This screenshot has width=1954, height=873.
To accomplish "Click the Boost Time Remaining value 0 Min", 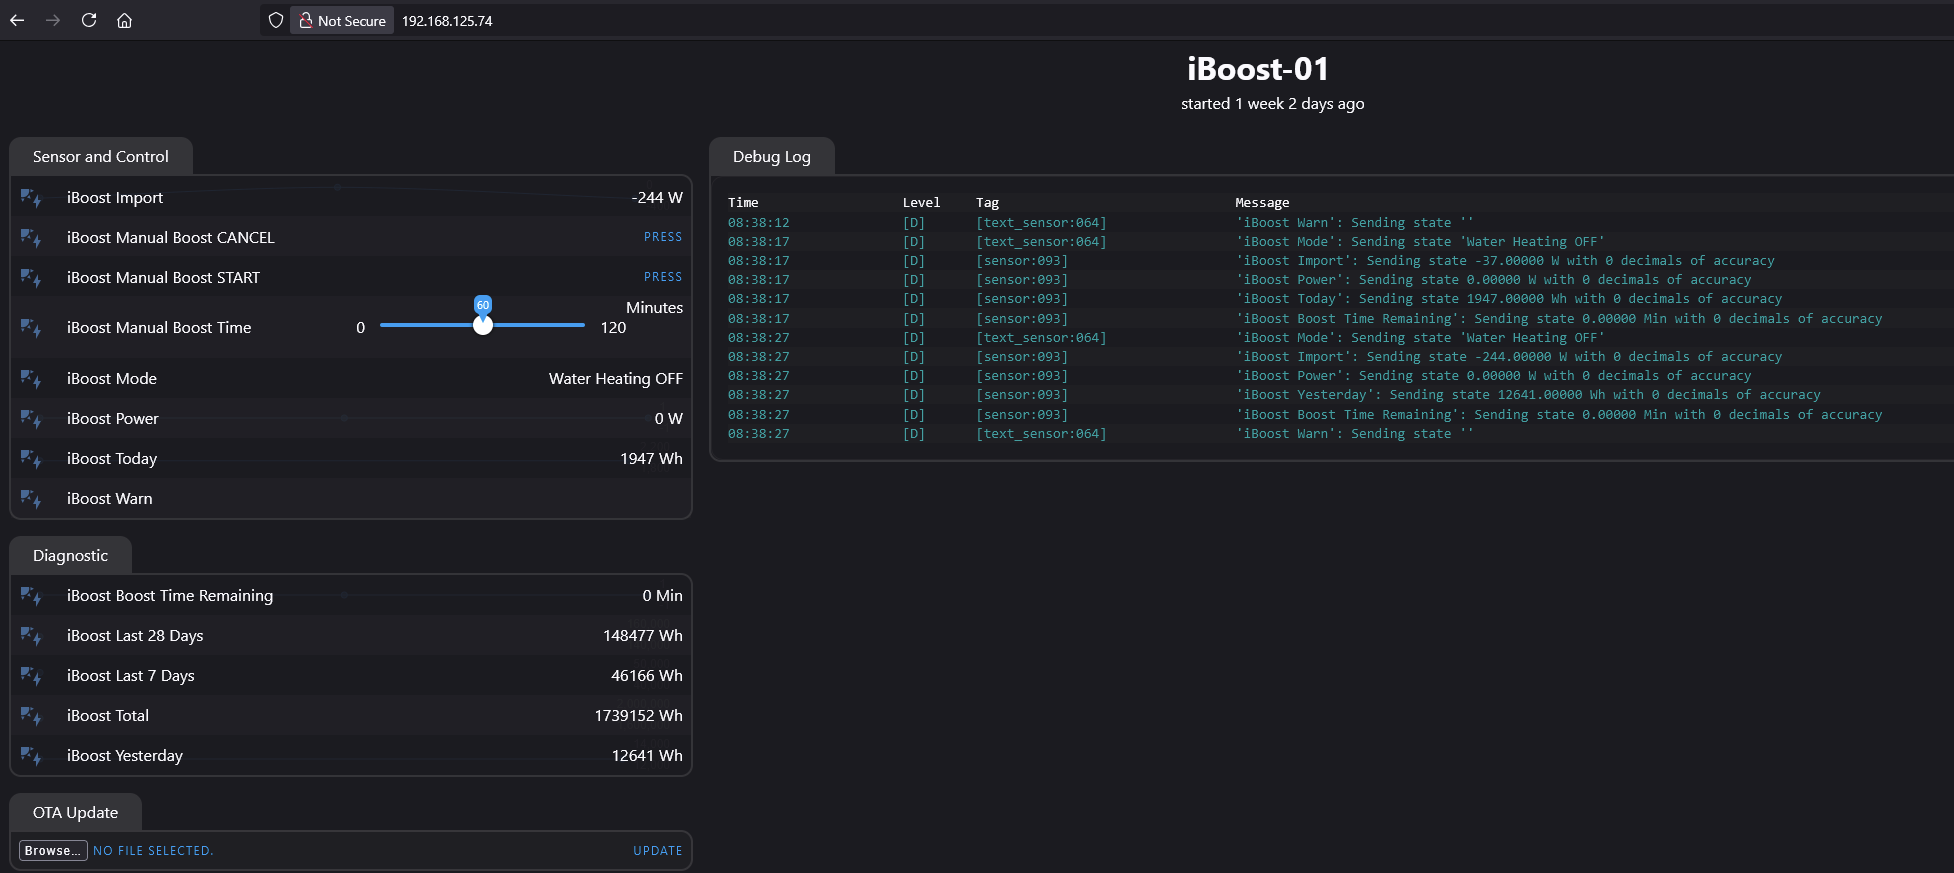I will point(662,596).
